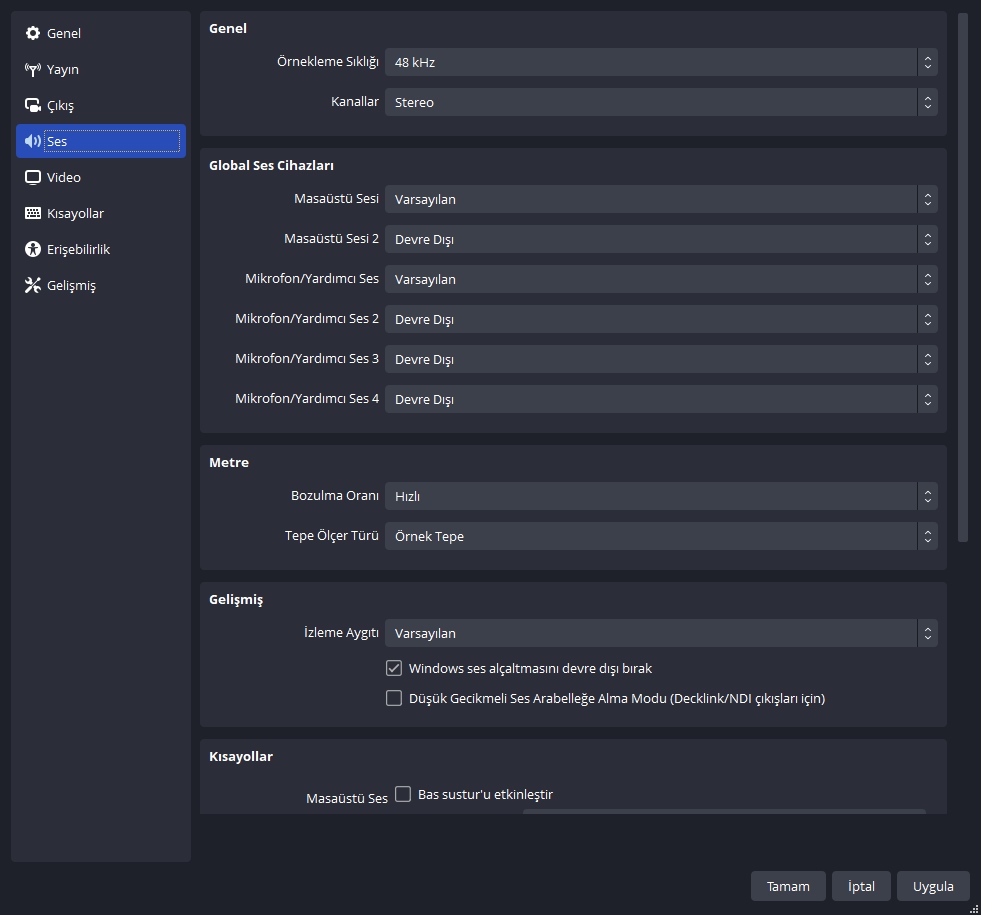Click the Gelişmiş tools icon

(33, 285)
